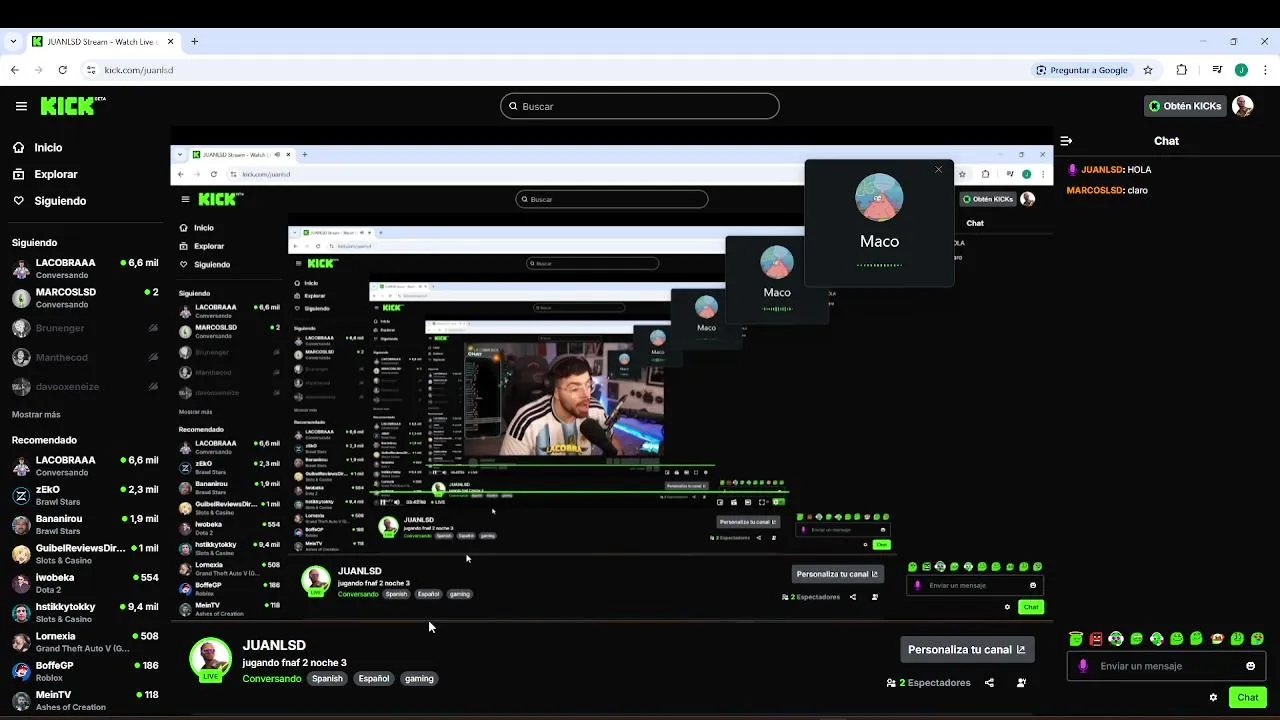Open chat settings gear icon
1280x720 pixels.
pos(1213,697)
